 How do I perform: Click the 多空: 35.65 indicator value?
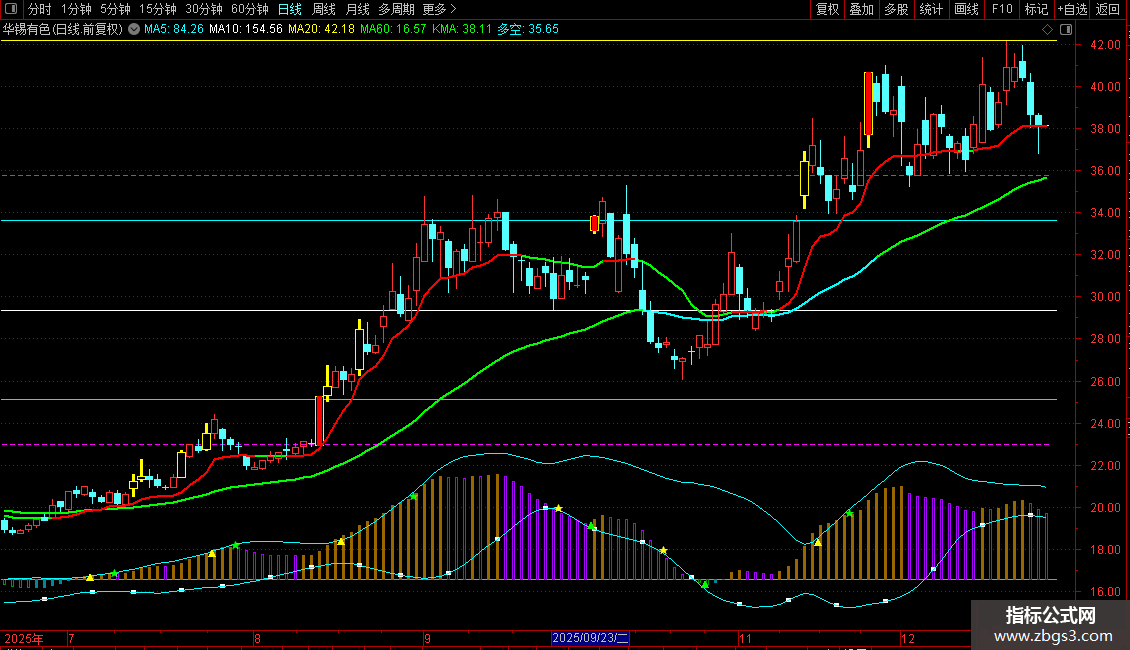click(528, 29)
